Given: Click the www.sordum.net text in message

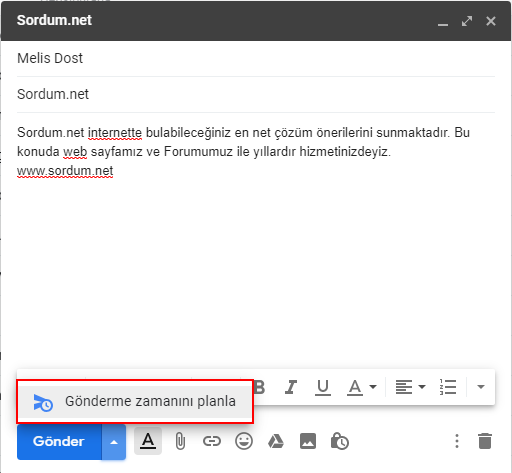Looking at the screenshot, I should [65, 171].
